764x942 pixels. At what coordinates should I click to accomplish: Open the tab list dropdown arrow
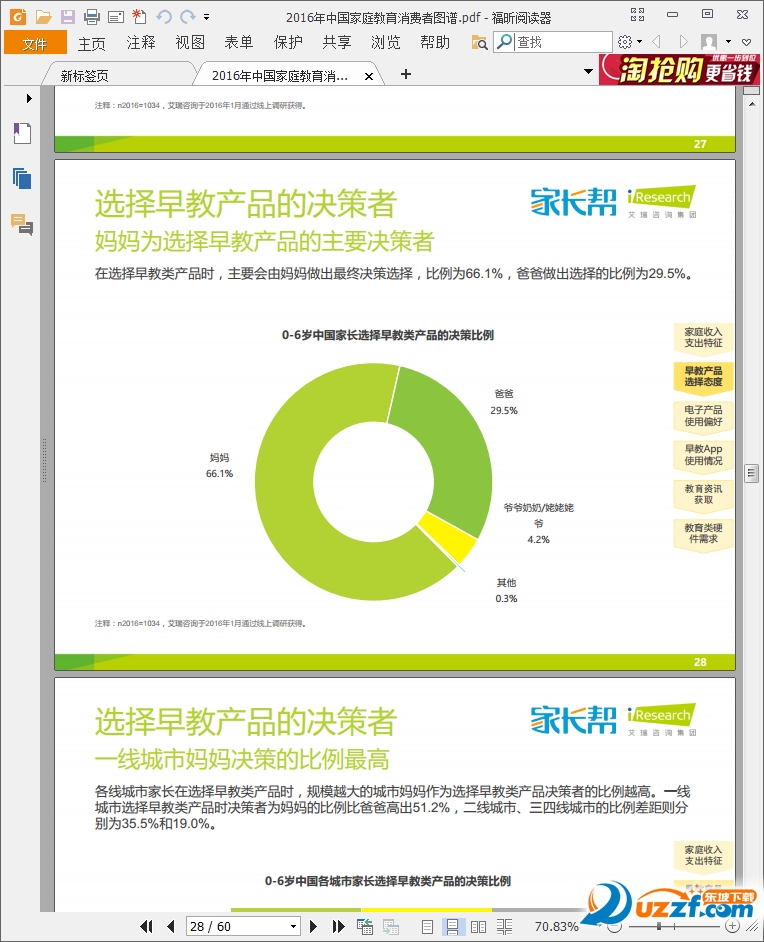click(588, 71)
